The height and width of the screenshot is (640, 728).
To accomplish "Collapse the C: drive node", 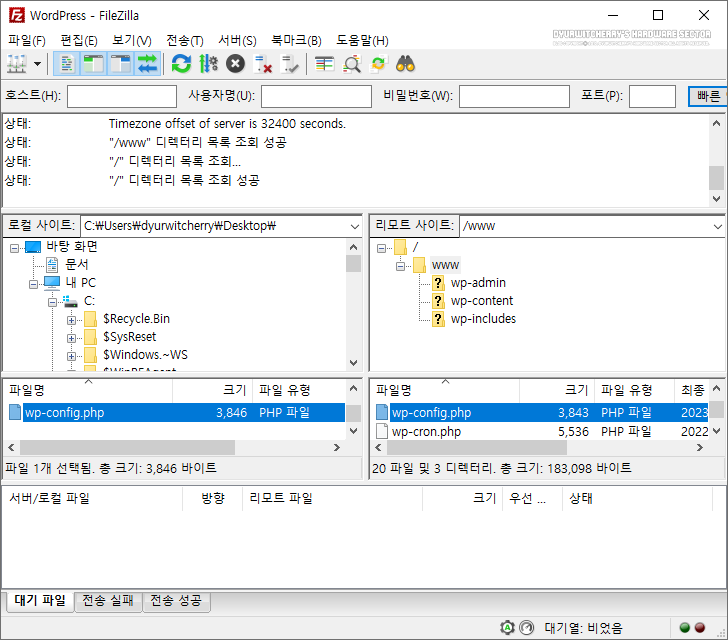I will tap(52, 302).
